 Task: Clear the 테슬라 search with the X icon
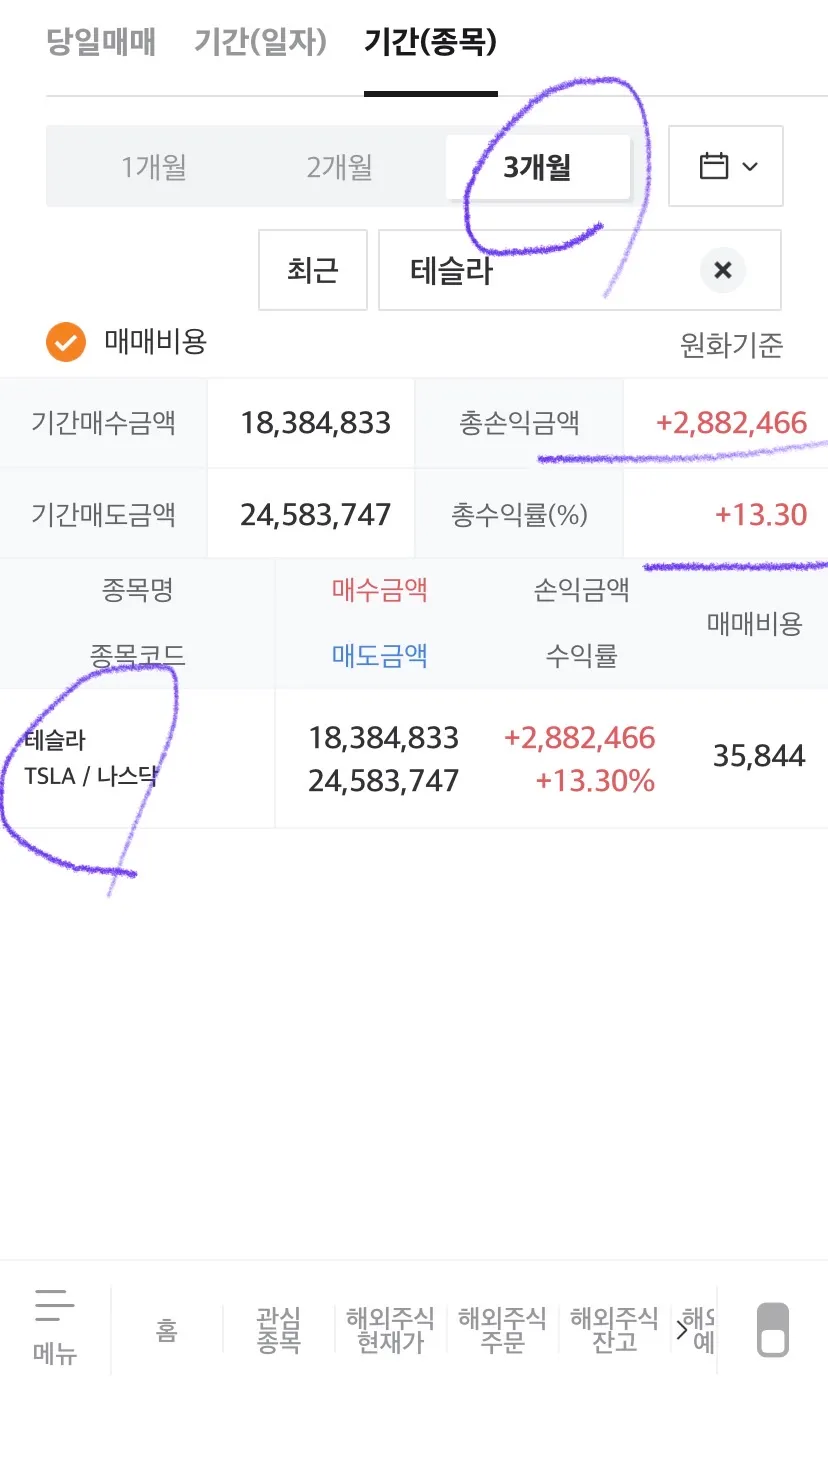click(x=722, y=270)
